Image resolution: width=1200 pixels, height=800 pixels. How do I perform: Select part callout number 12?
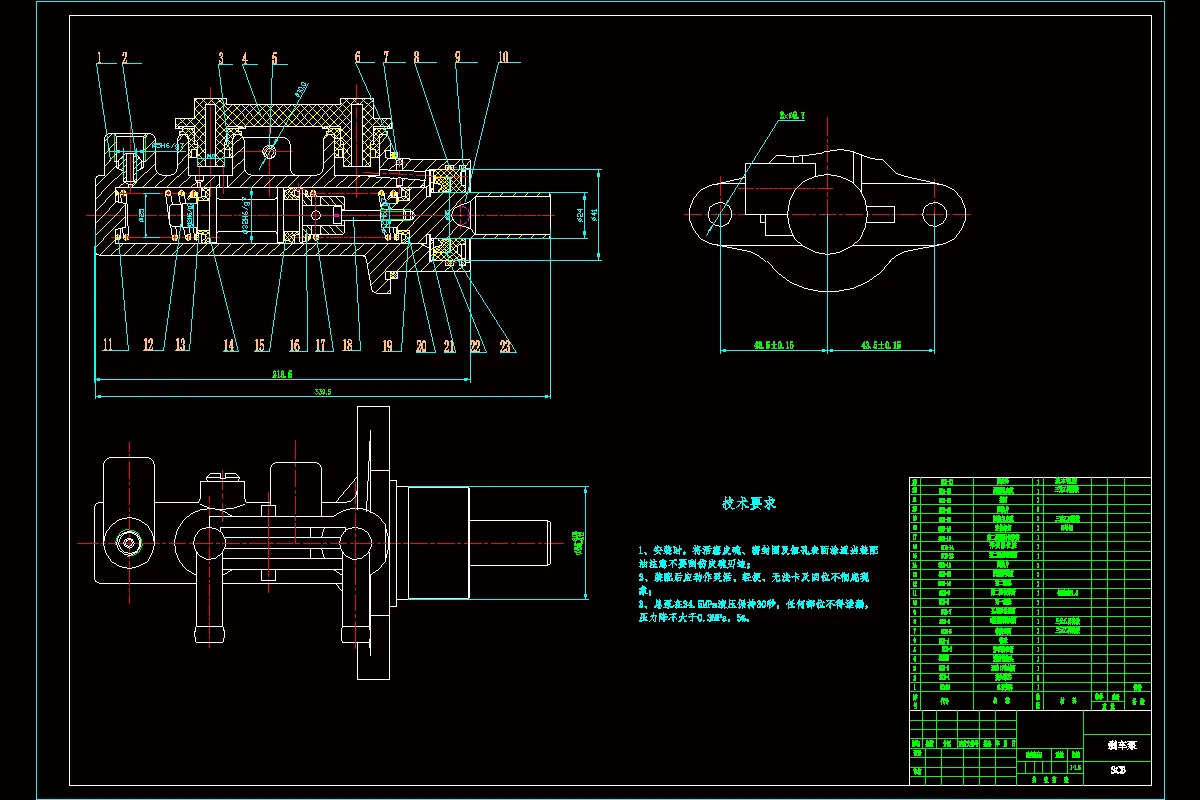[148, 345]
